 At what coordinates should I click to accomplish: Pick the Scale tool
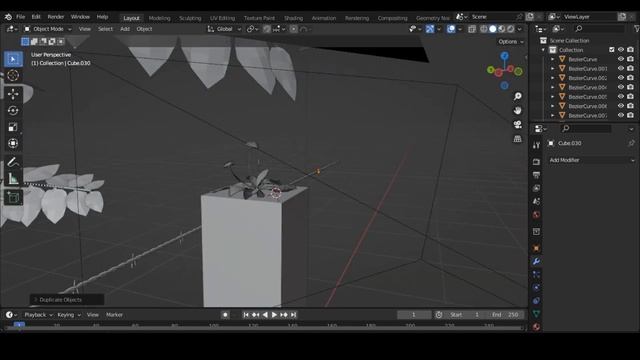pyautogui.click(x=13, y=127)
